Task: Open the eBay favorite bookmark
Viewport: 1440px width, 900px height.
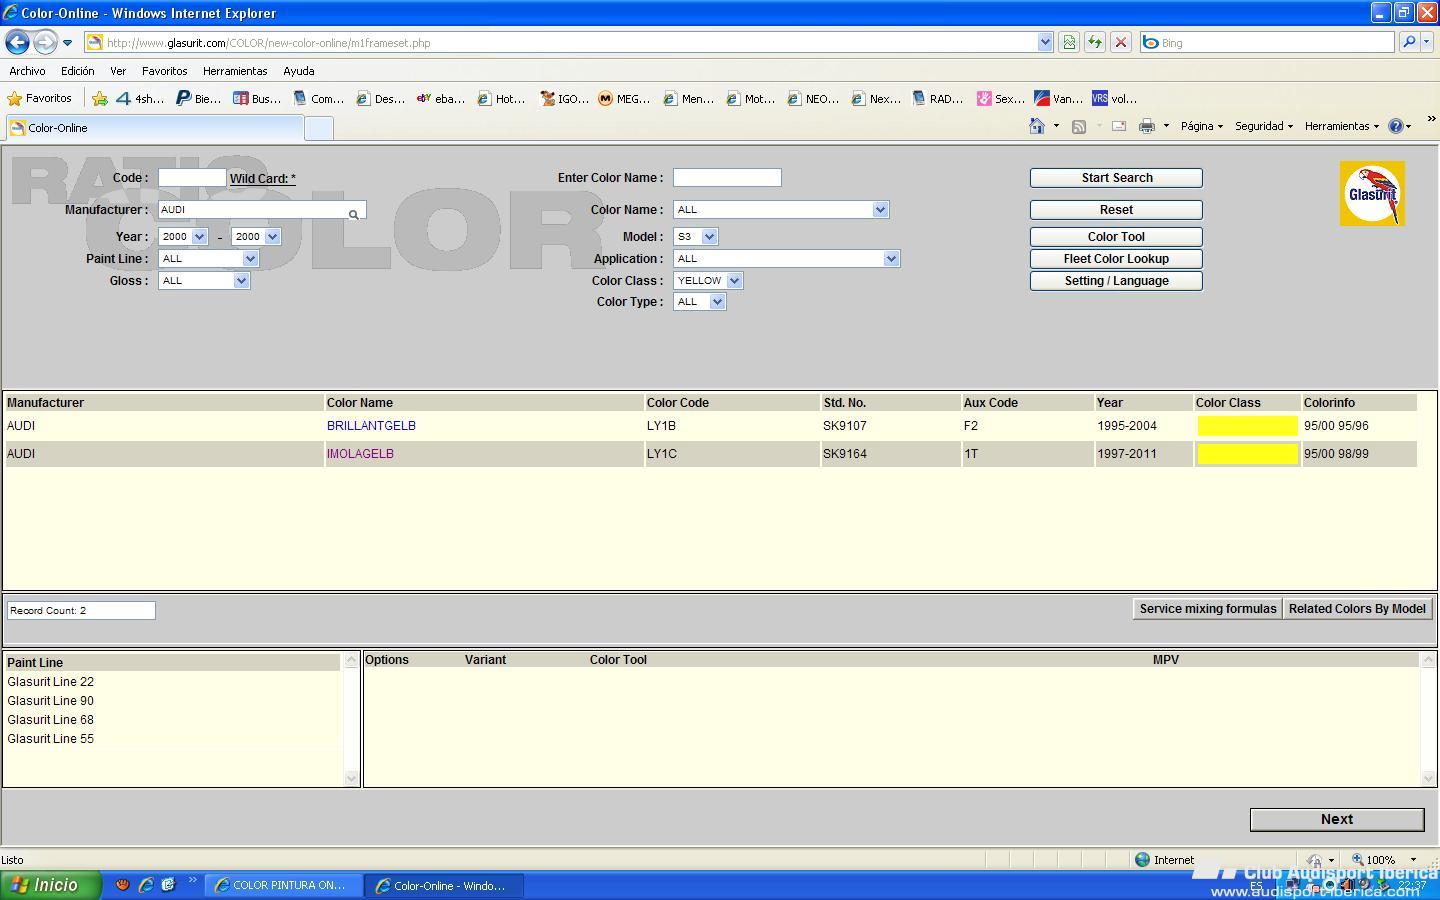Action: pyautogui.click(x=440, y=98)
